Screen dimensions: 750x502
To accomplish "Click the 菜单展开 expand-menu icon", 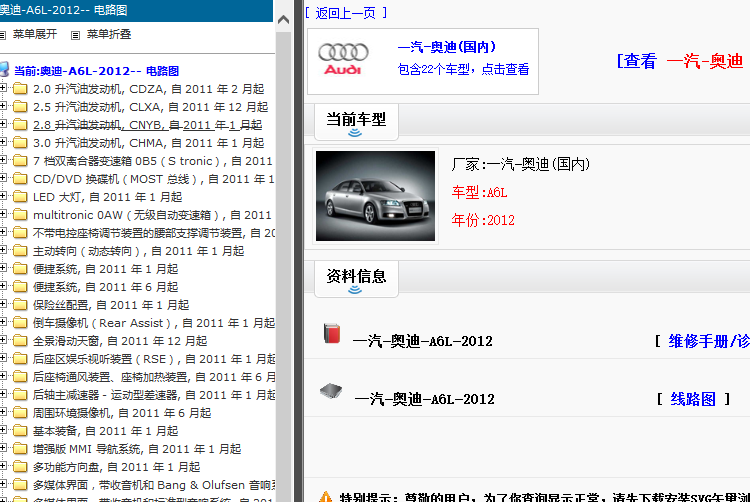I will 2,35.
